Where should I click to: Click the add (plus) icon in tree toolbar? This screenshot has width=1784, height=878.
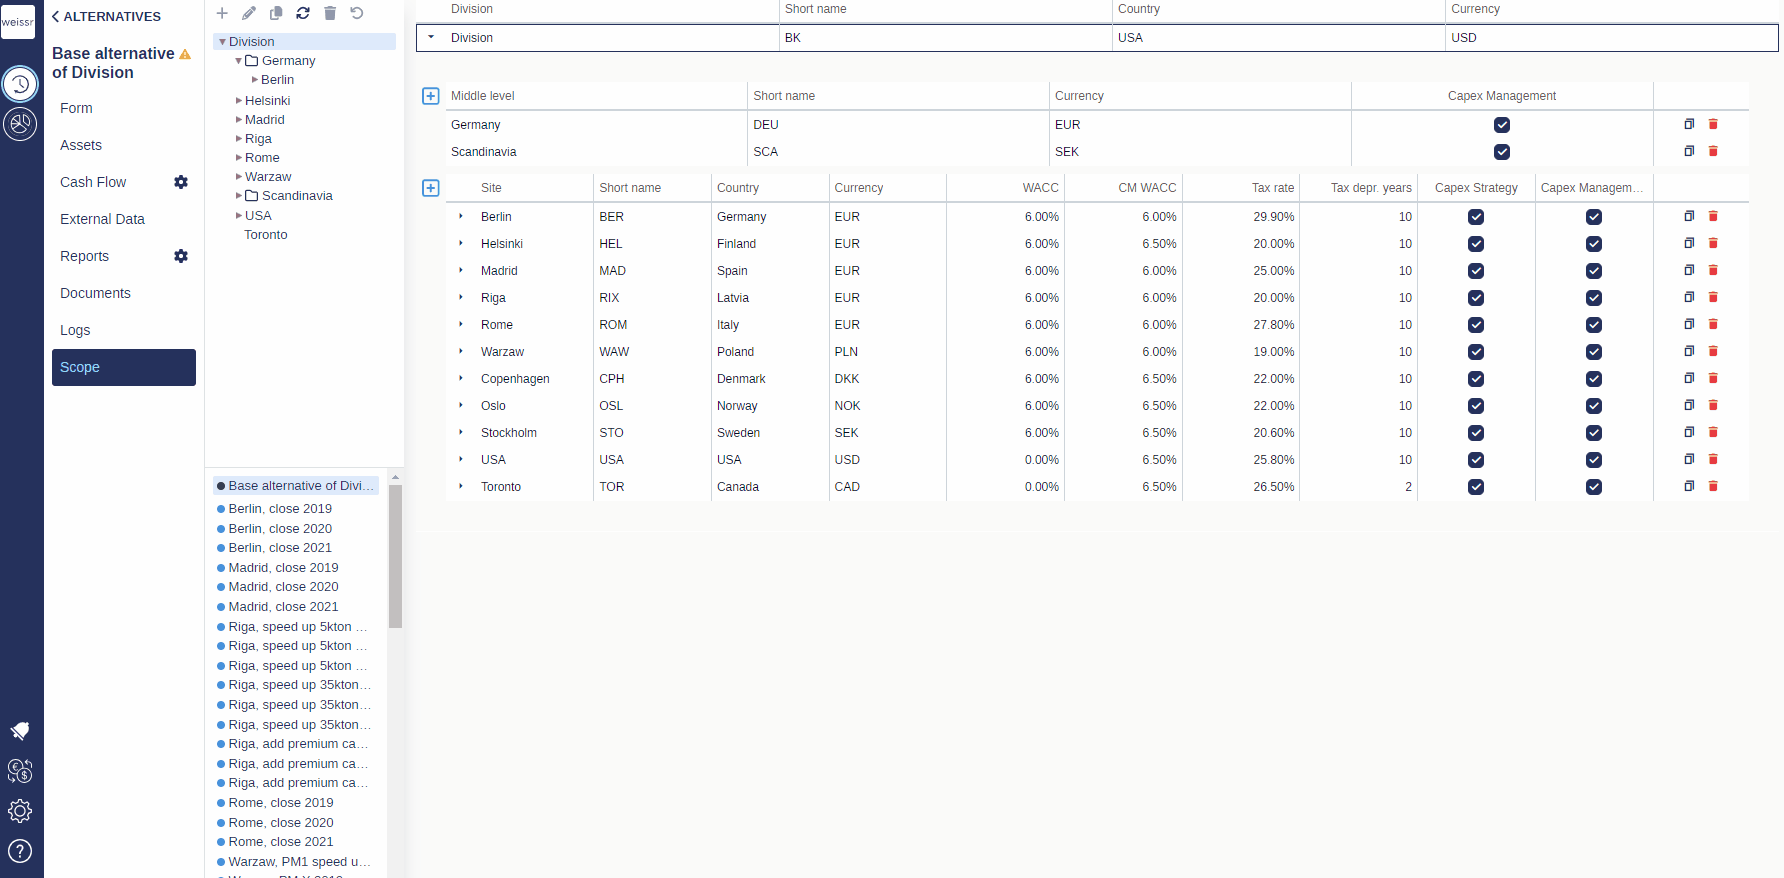222,13
